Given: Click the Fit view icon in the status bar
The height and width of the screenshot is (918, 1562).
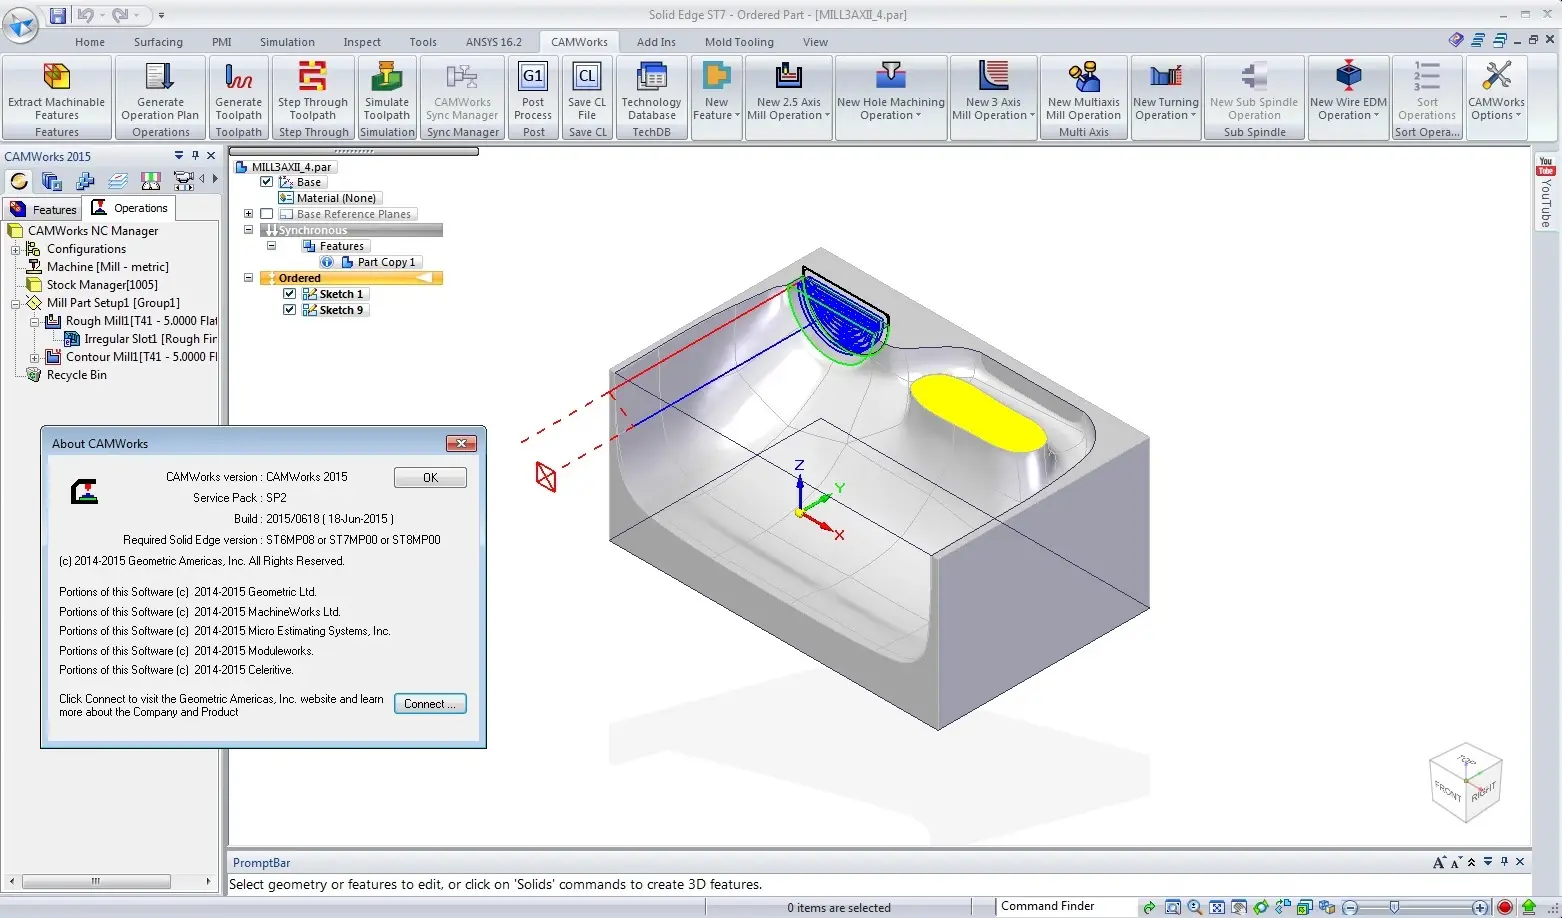Looking at the screenshot, I should click(x=1217, y=907).
